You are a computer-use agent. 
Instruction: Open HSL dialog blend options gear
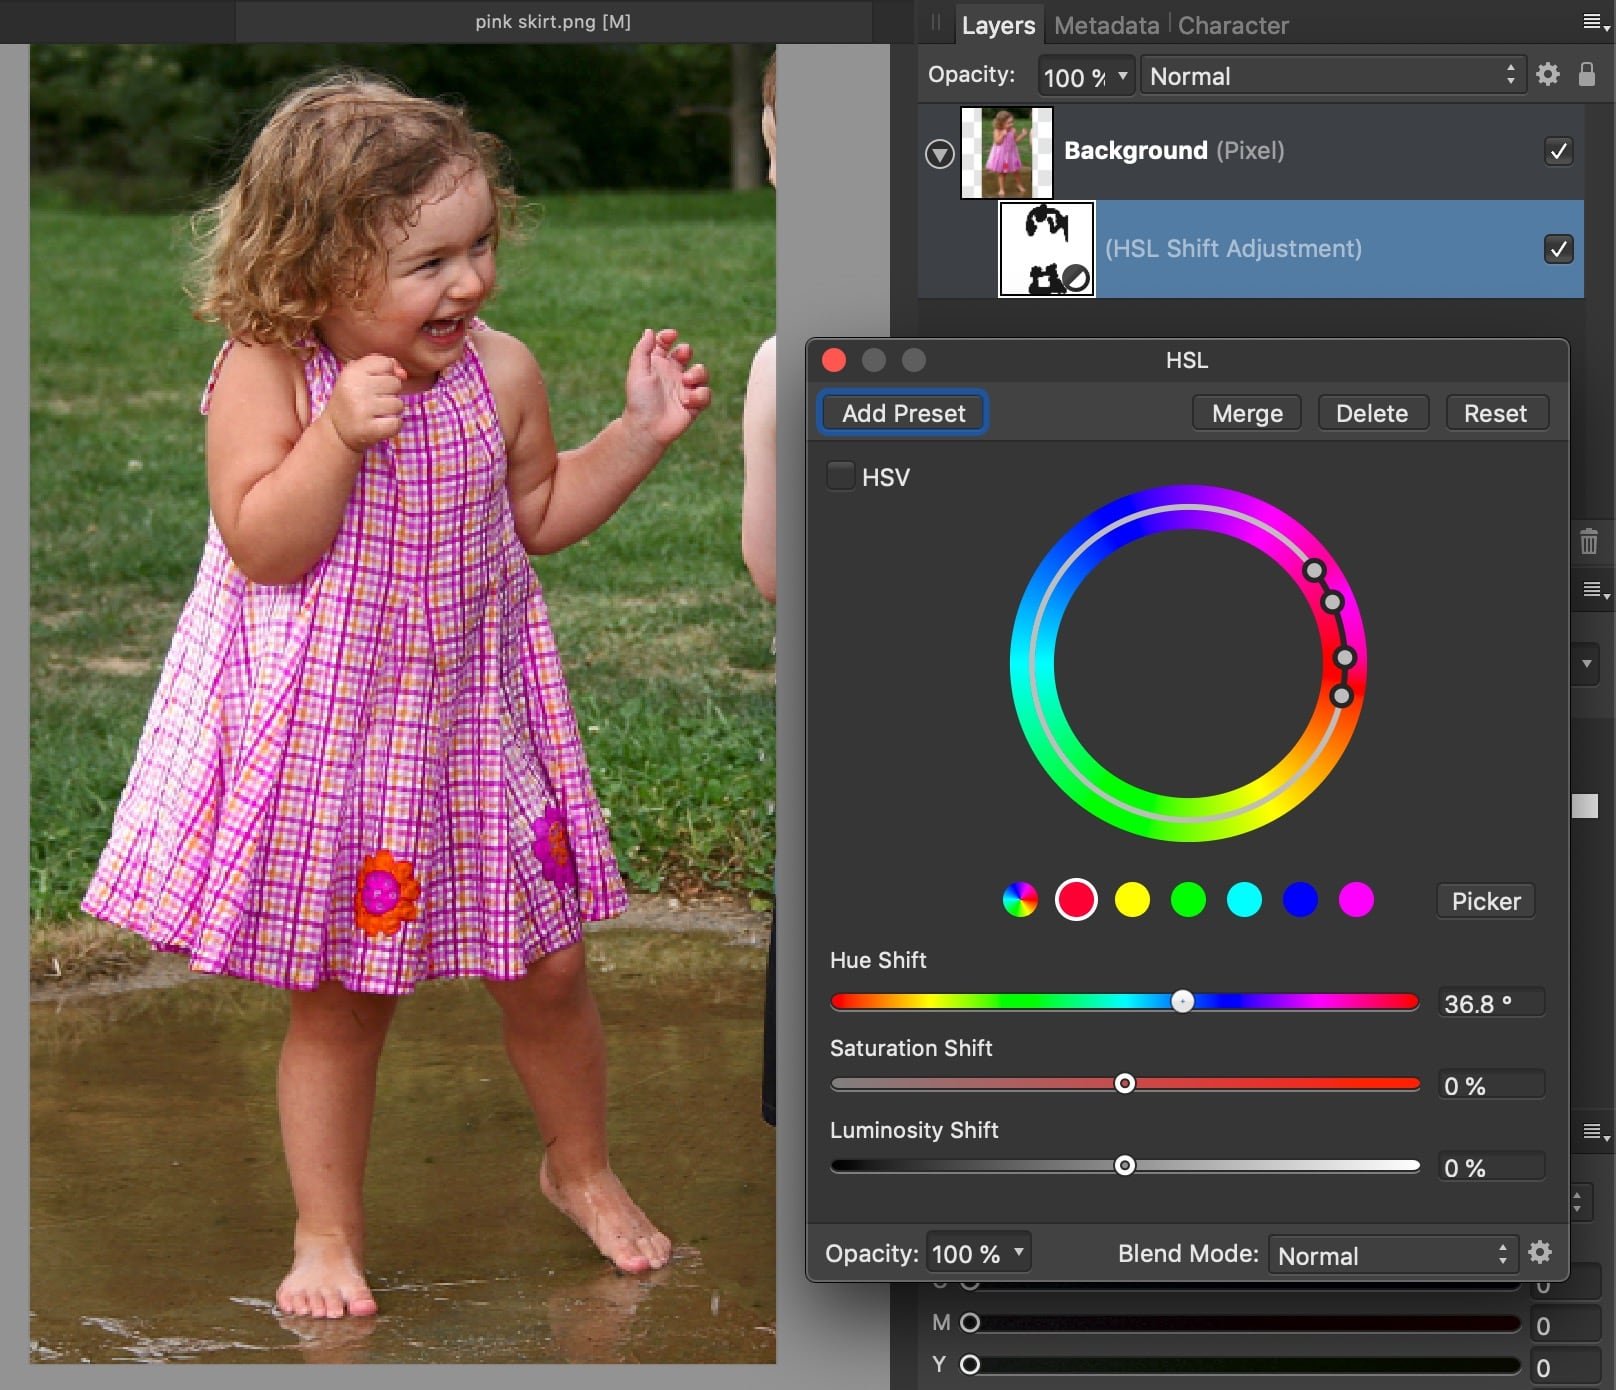(x=1541, y=1252)
